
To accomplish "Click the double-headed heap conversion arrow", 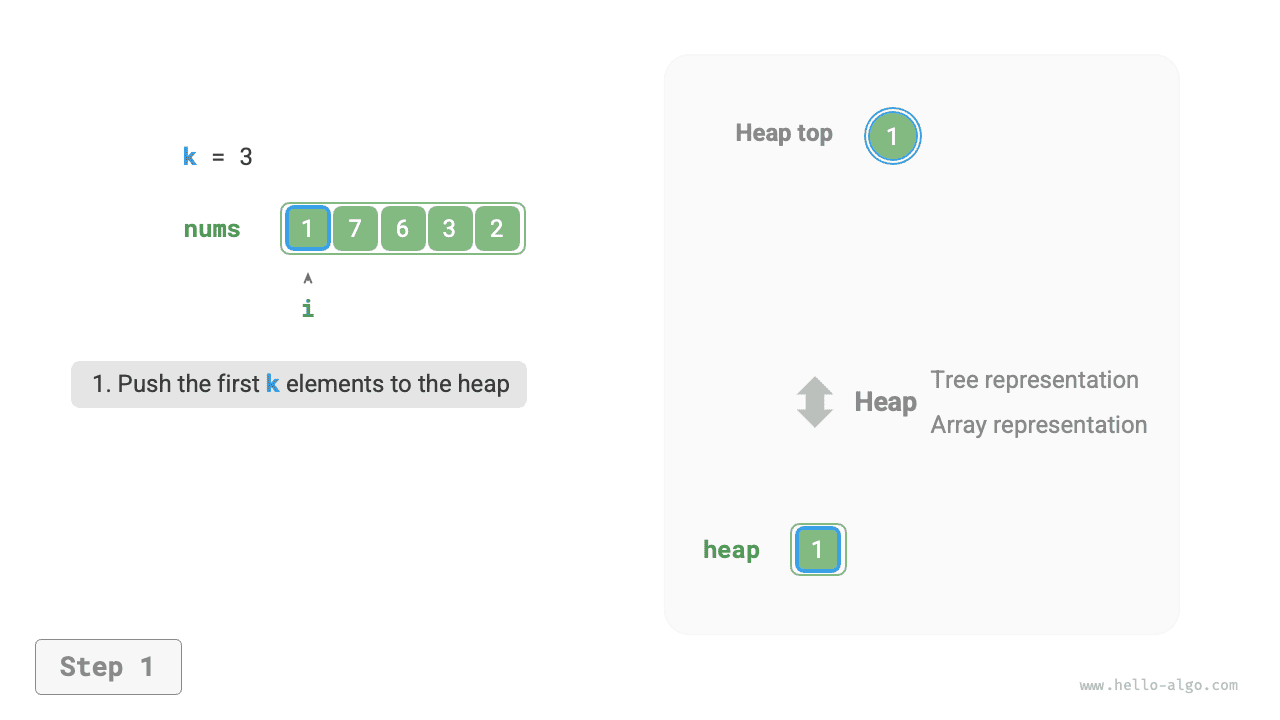I will coord(815,402).
